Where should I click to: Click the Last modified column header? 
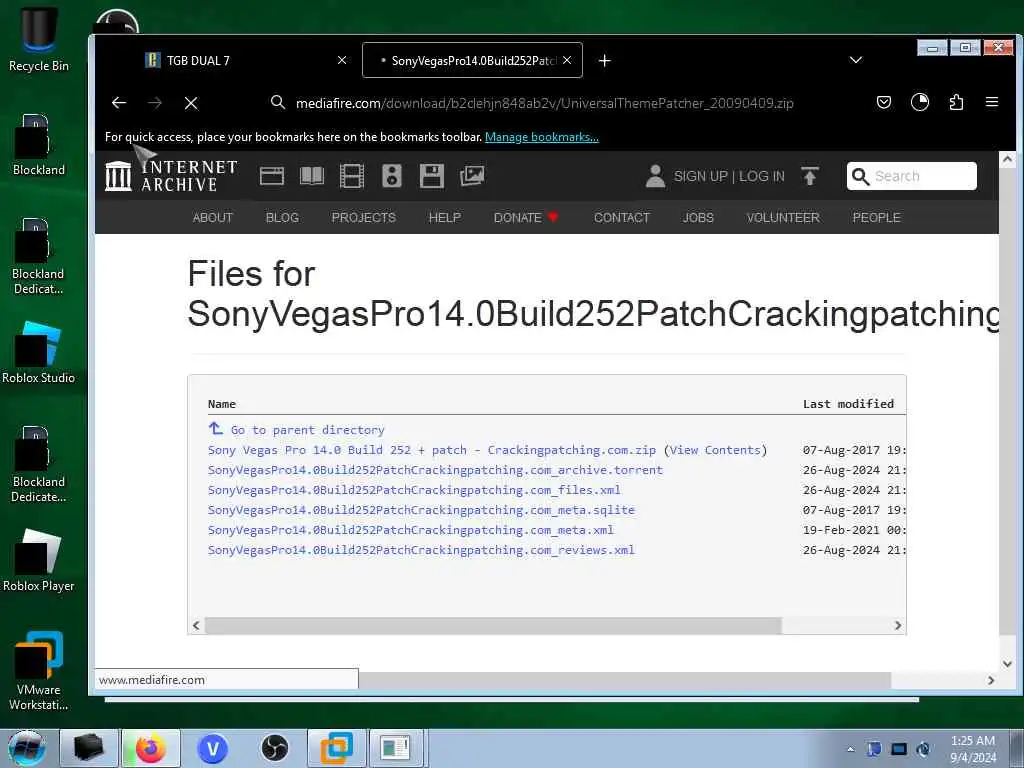point(848,404)
